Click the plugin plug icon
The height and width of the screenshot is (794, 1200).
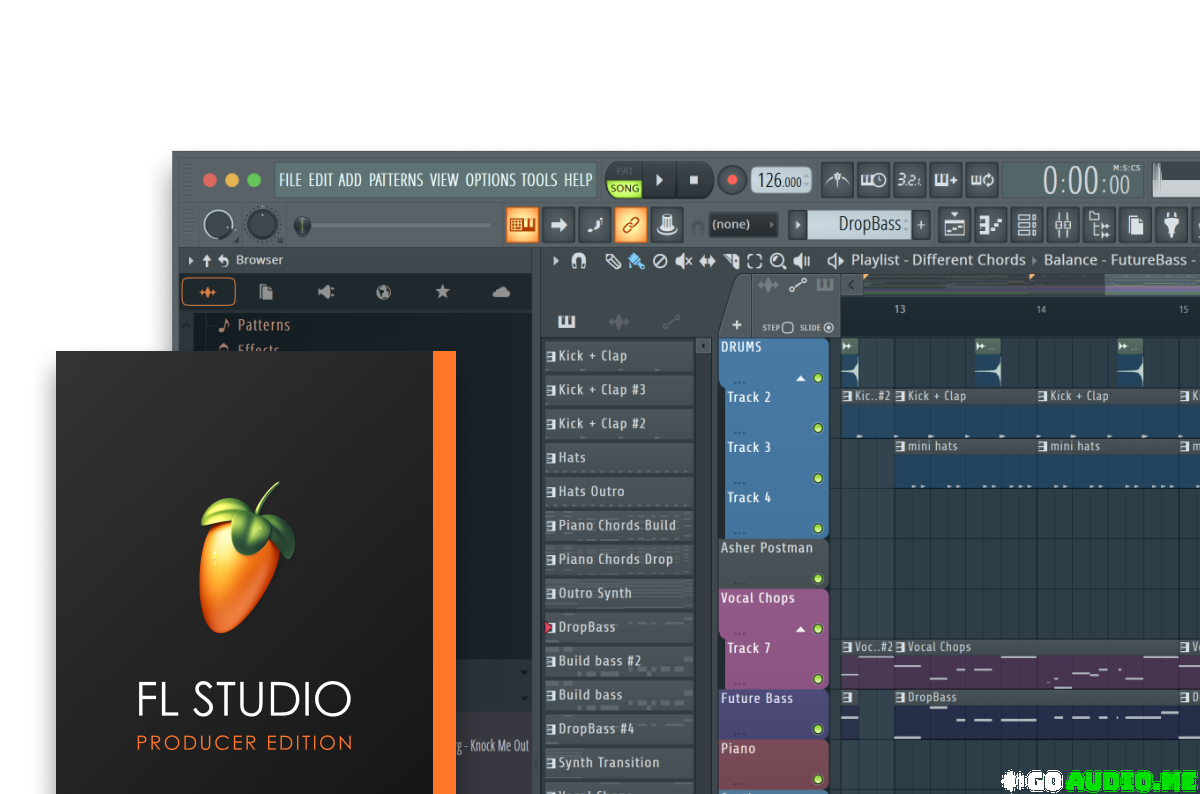[1171, 225]
